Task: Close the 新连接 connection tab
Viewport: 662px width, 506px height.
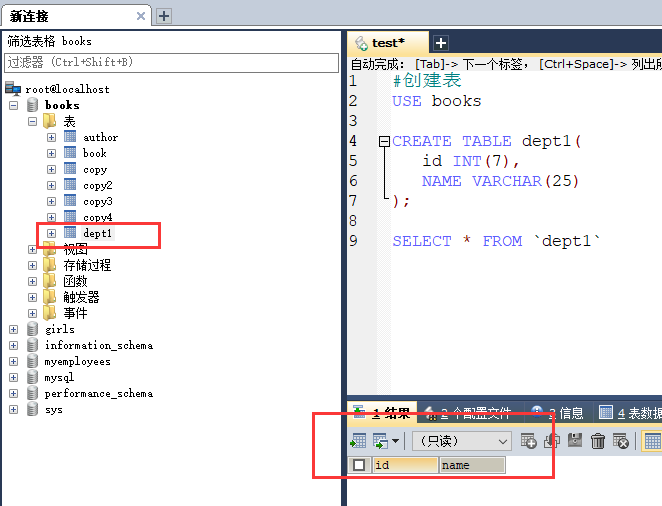Action: [x=141, y=16]
